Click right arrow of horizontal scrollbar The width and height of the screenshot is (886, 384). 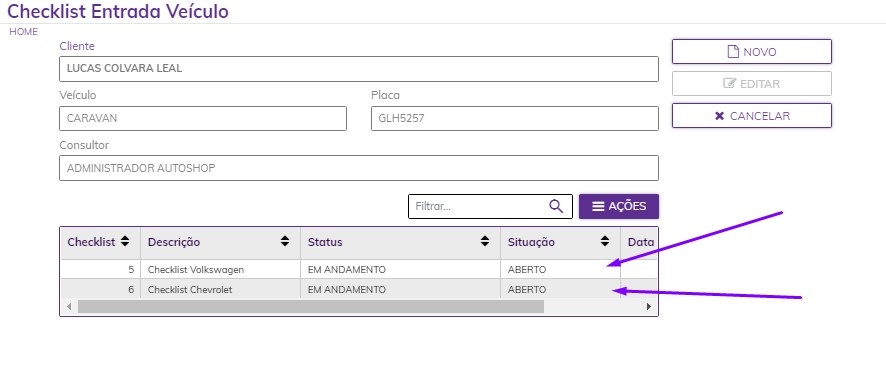(649, 307)
